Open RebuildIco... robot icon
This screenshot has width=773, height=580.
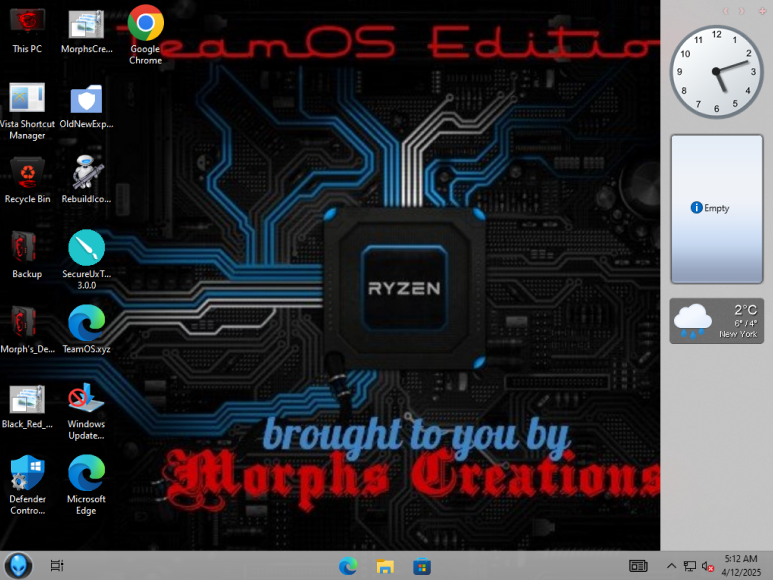[x=86, y=180]
